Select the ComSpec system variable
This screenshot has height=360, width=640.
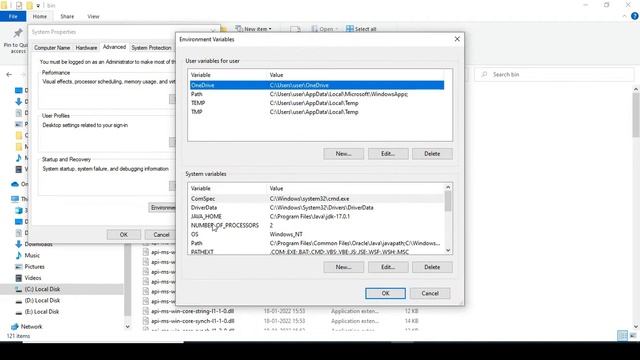(x=317, y=198)
